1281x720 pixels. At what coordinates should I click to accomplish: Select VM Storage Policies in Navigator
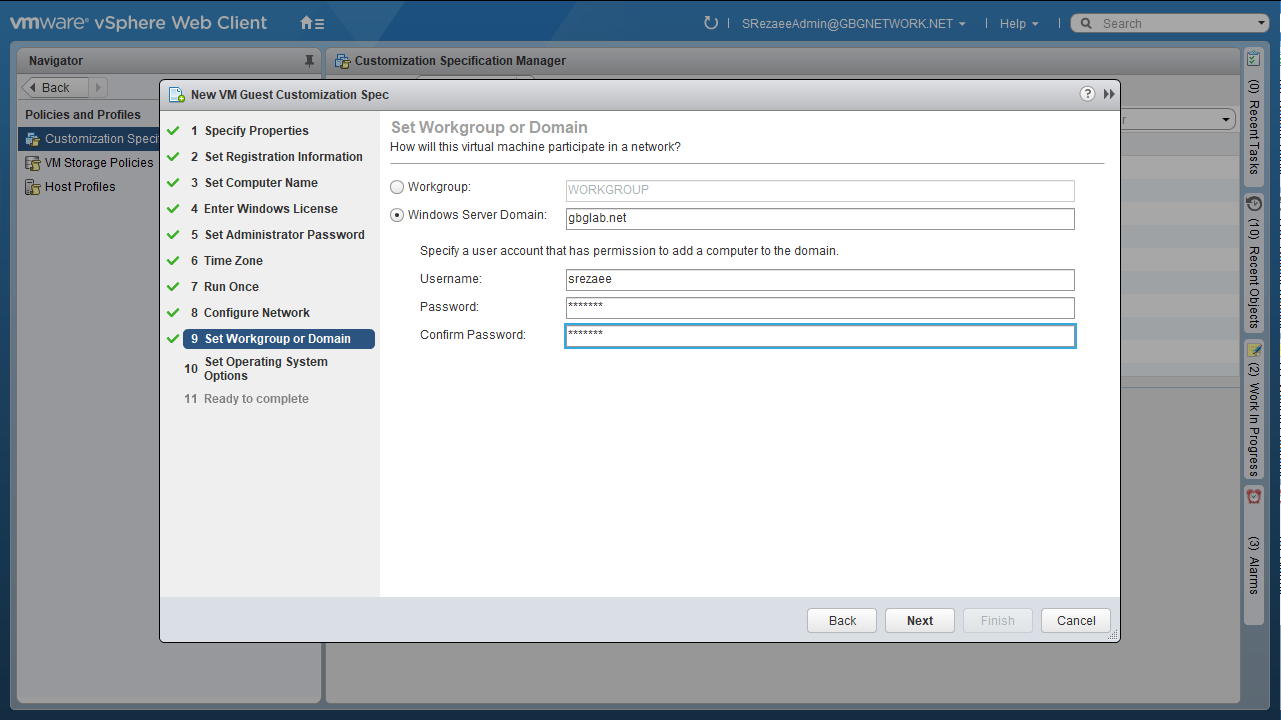click(98, 163)
